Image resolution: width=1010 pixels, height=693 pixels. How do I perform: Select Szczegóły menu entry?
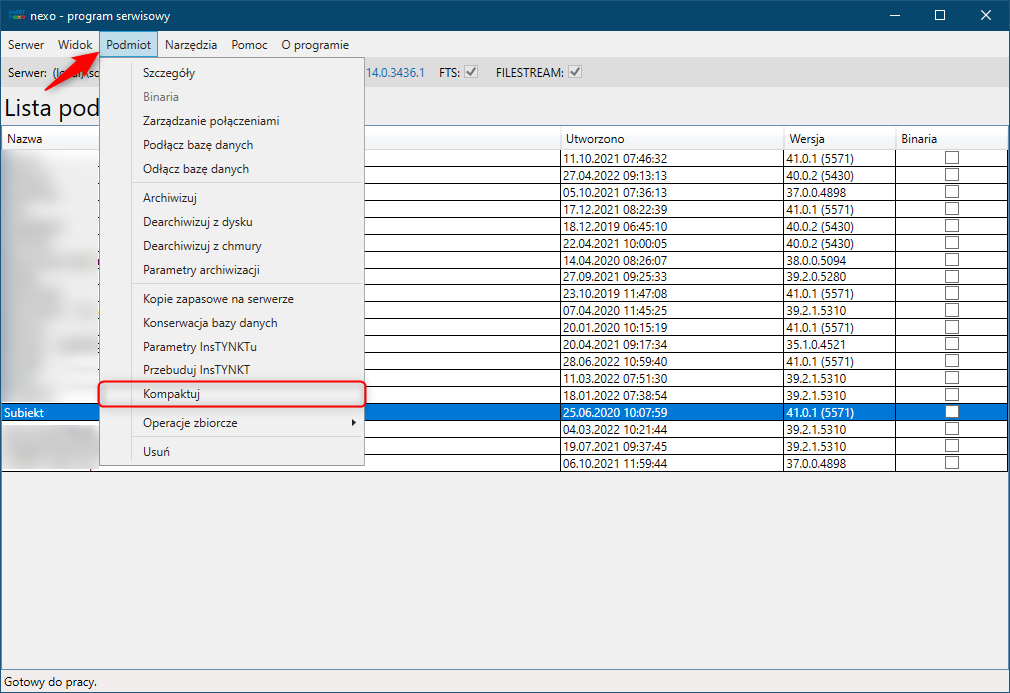tap(169, 73)
